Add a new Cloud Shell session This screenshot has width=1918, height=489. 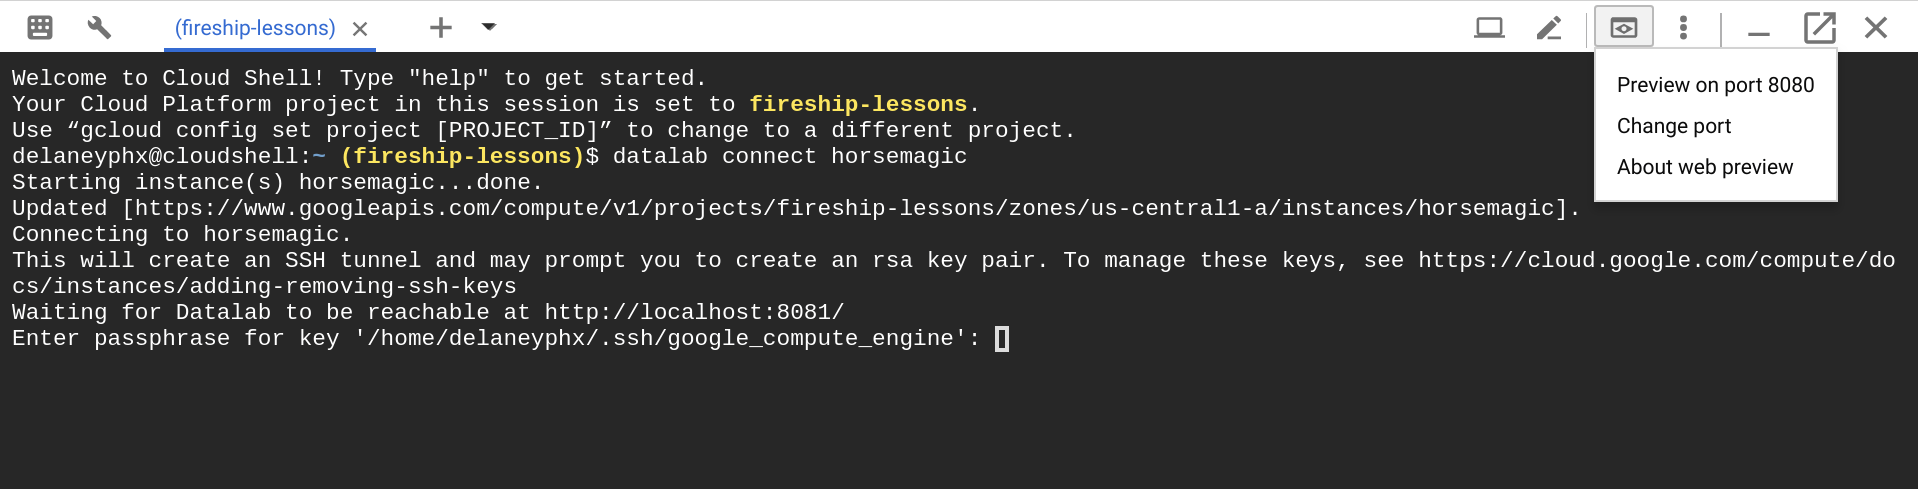coord(440,27)
